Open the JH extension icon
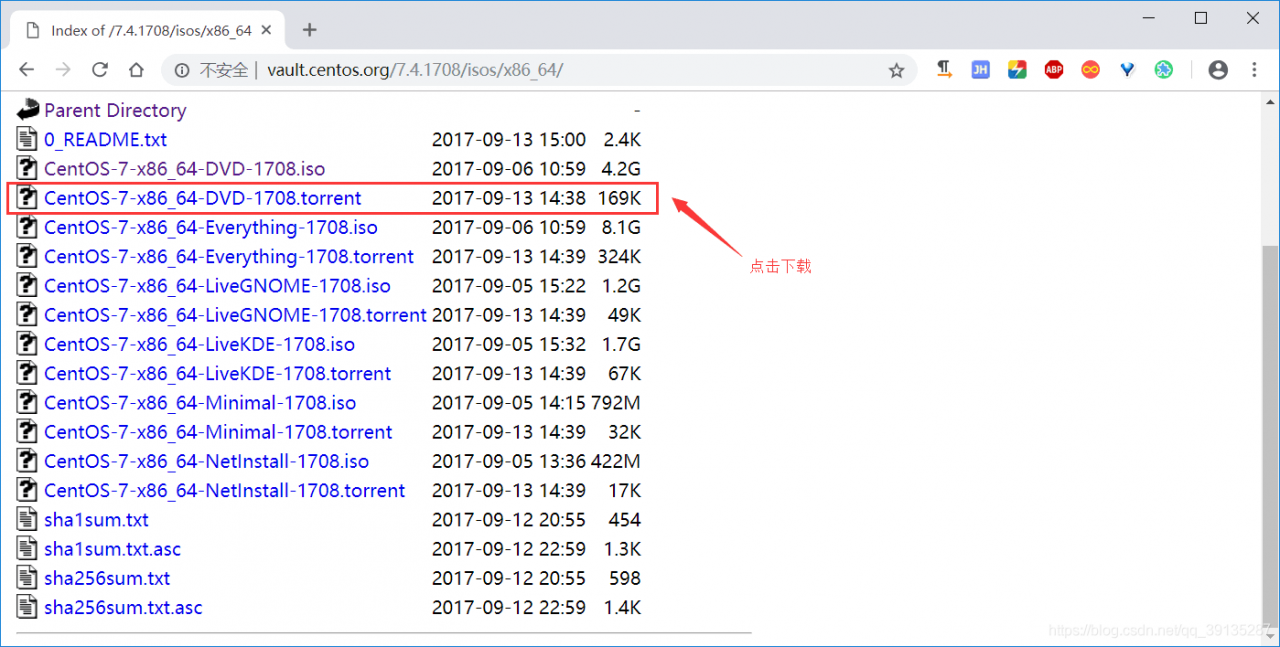This screenshot has height=647, width=1280. click(x=981, y=70)
